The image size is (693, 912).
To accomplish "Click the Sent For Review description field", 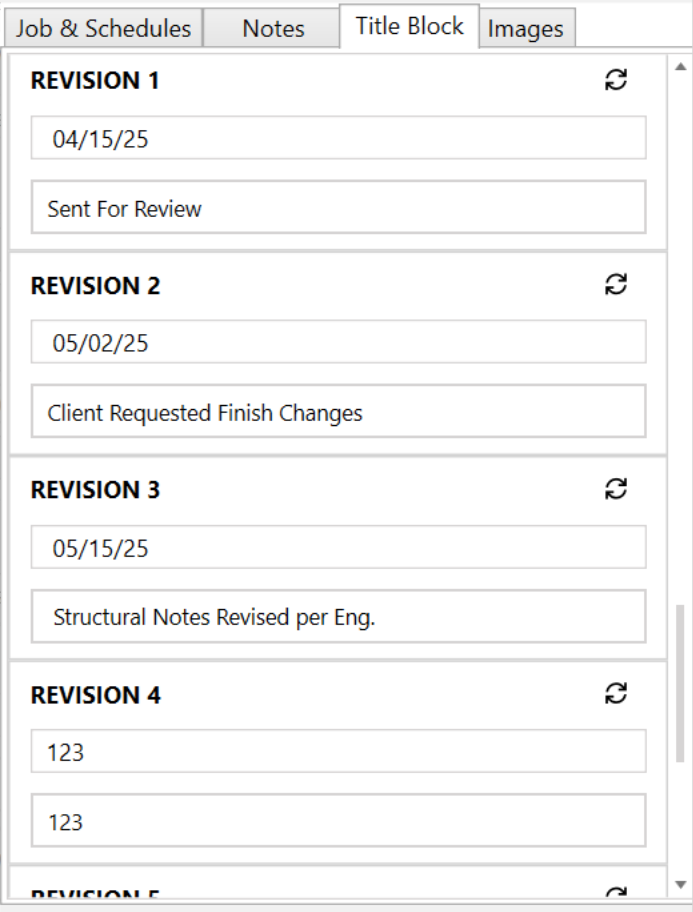I will tap(339, 207).
